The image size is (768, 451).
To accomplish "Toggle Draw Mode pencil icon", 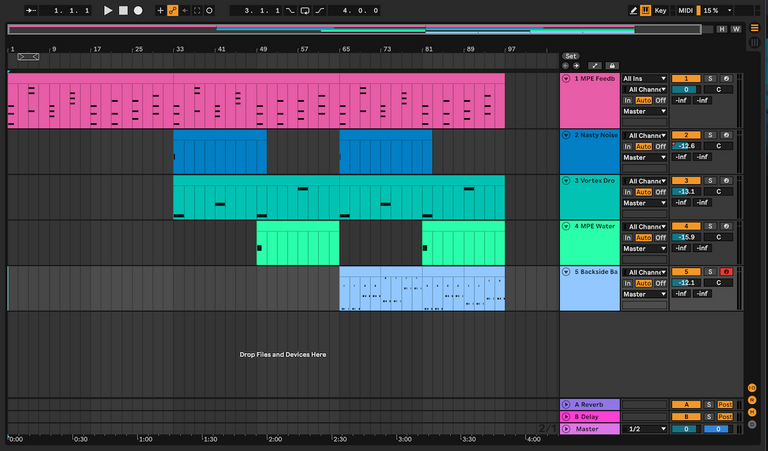I will (633, 10).
